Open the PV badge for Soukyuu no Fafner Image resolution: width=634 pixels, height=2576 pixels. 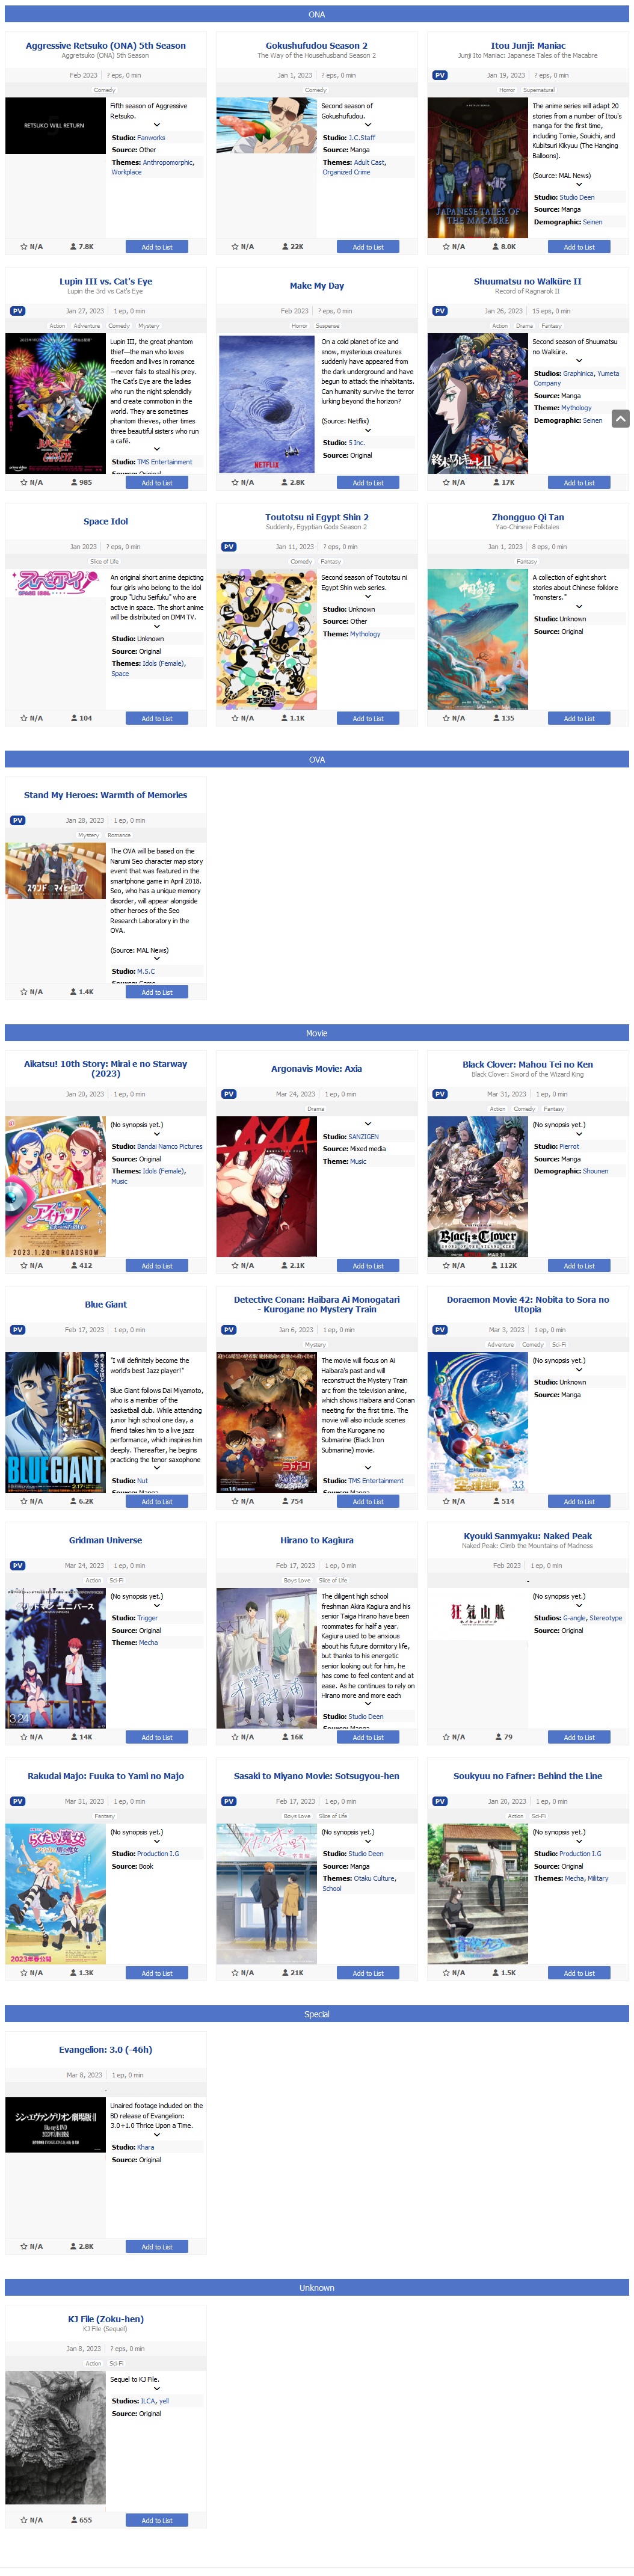440,1802
